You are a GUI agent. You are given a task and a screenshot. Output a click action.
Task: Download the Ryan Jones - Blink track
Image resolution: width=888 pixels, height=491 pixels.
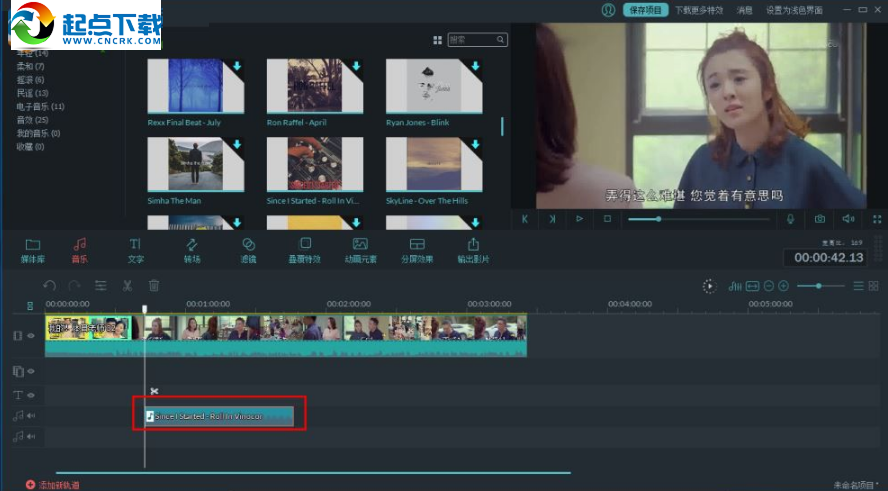(x=476, y=67)
